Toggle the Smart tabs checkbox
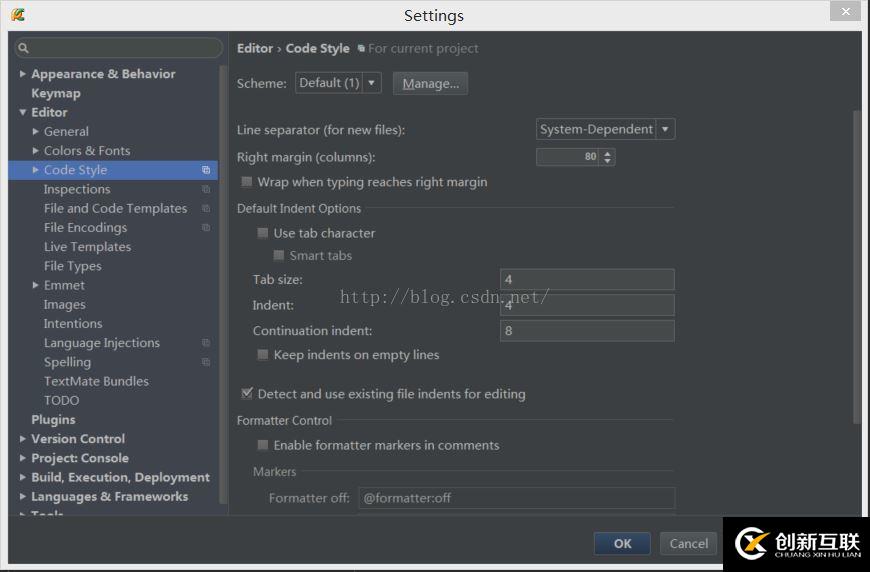This screenshot has height=572, width=870. (279, 255)
